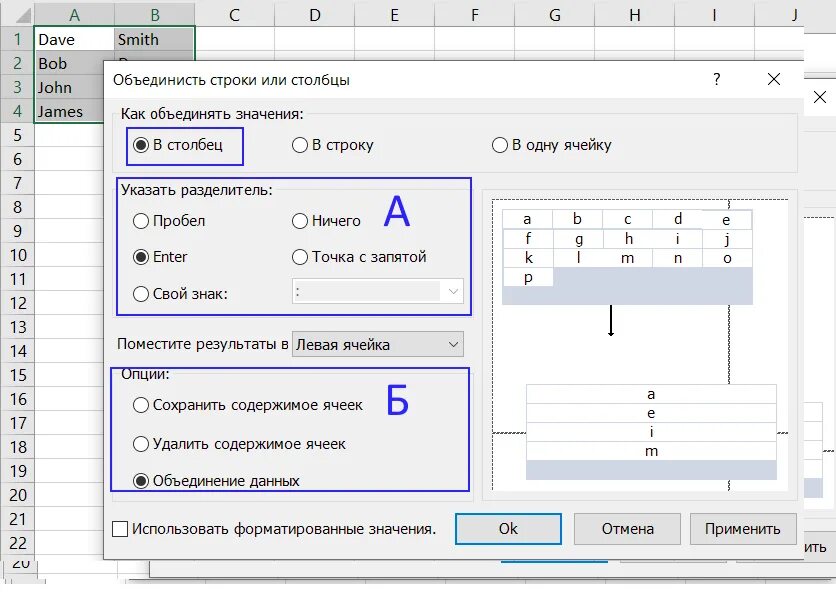Select column F header
The image size is (836, 600).
475,15
